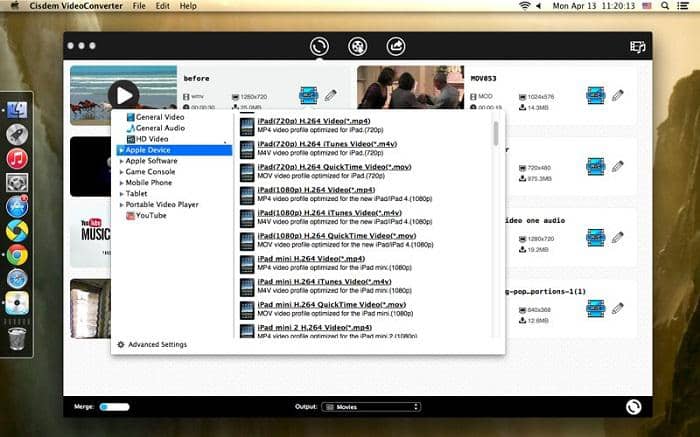Open the File menu

(138, 6)
